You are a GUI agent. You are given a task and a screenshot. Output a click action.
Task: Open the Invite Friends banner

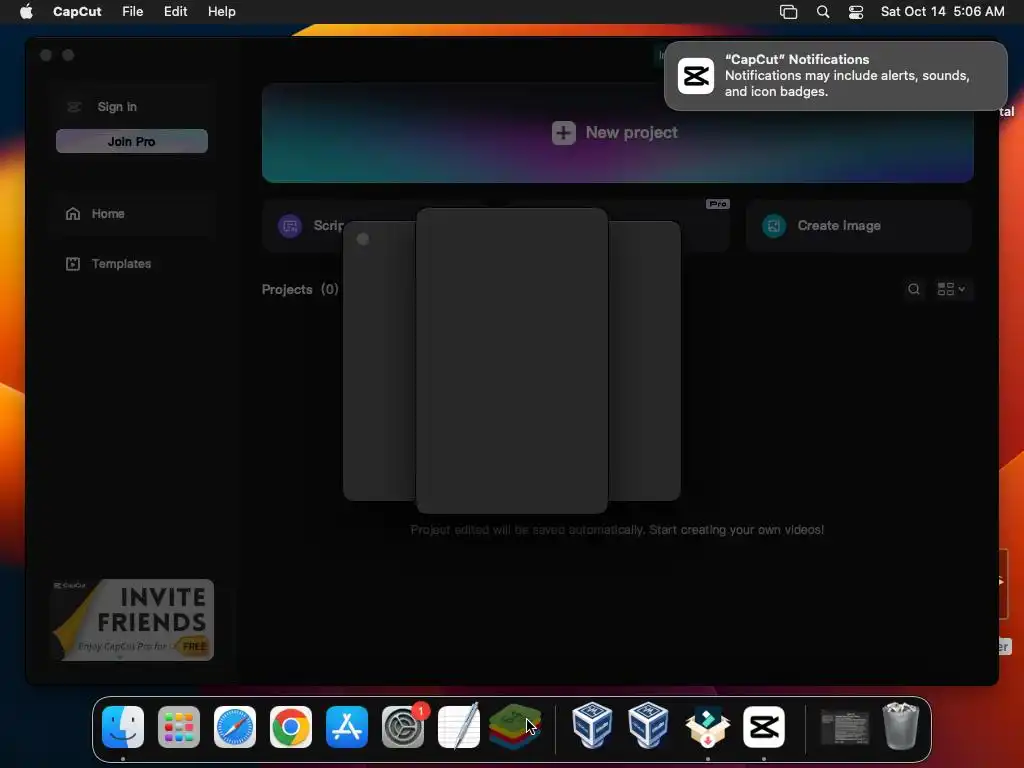tap(133, 620)
